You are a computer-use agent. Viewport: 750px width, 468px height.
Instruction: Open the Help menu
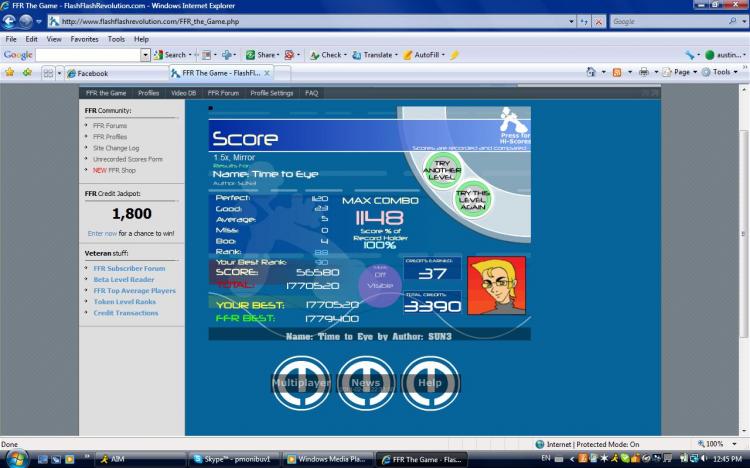click(x=141, y=39)
